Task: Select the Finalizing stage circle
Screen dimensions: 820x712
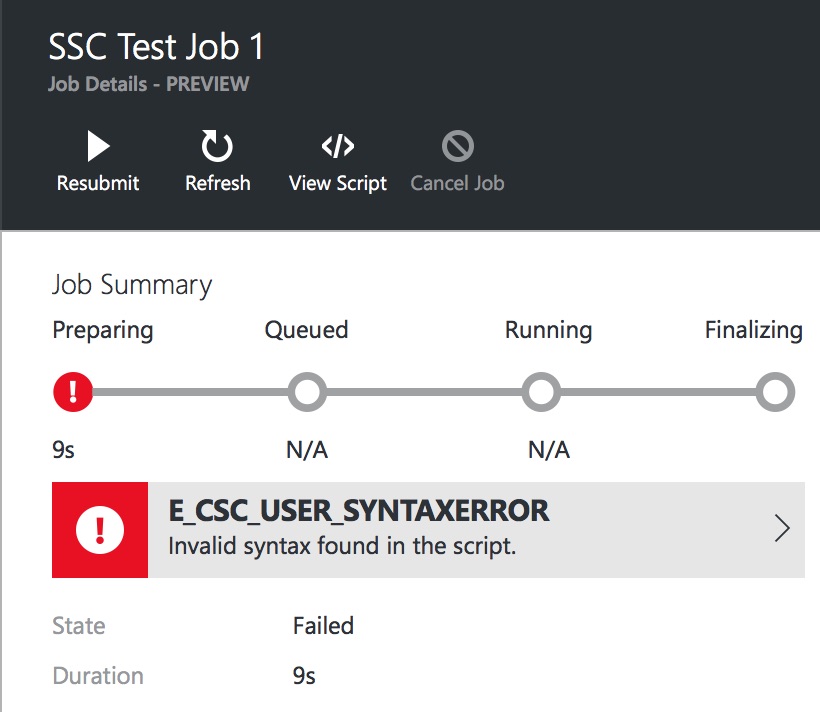Action: click(x=774, y=392)
